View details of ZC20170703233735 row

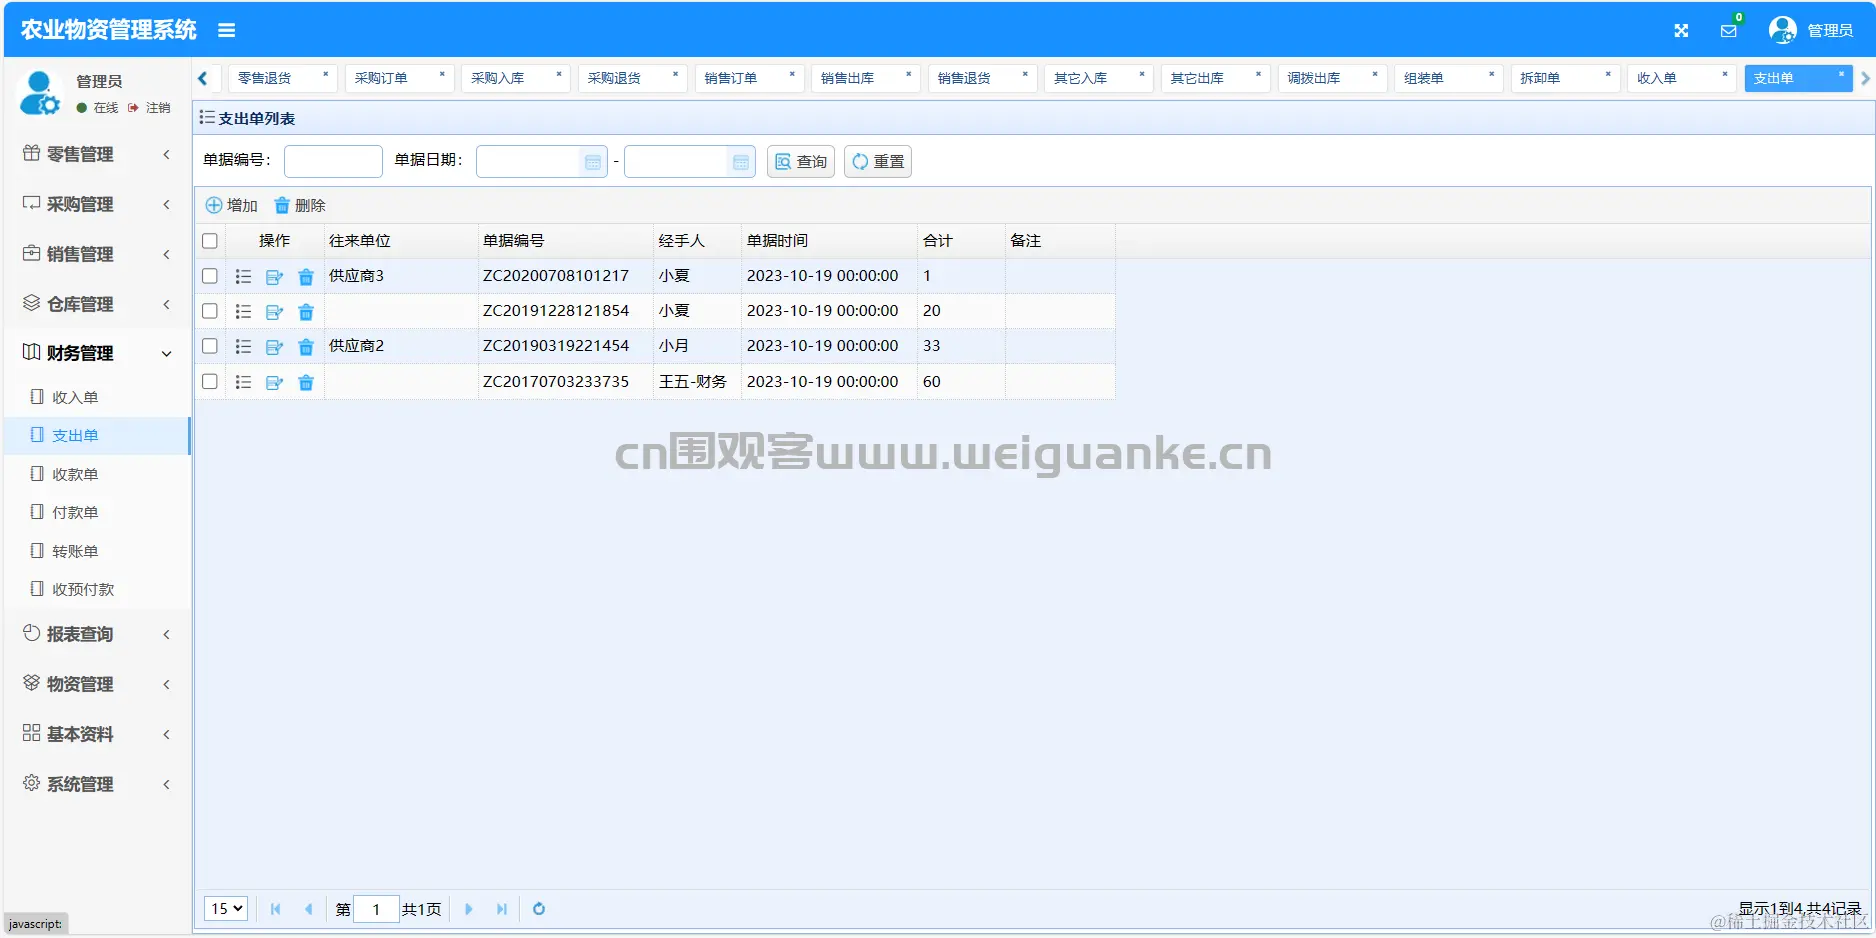pyautogui.click(x=243, y=382)
